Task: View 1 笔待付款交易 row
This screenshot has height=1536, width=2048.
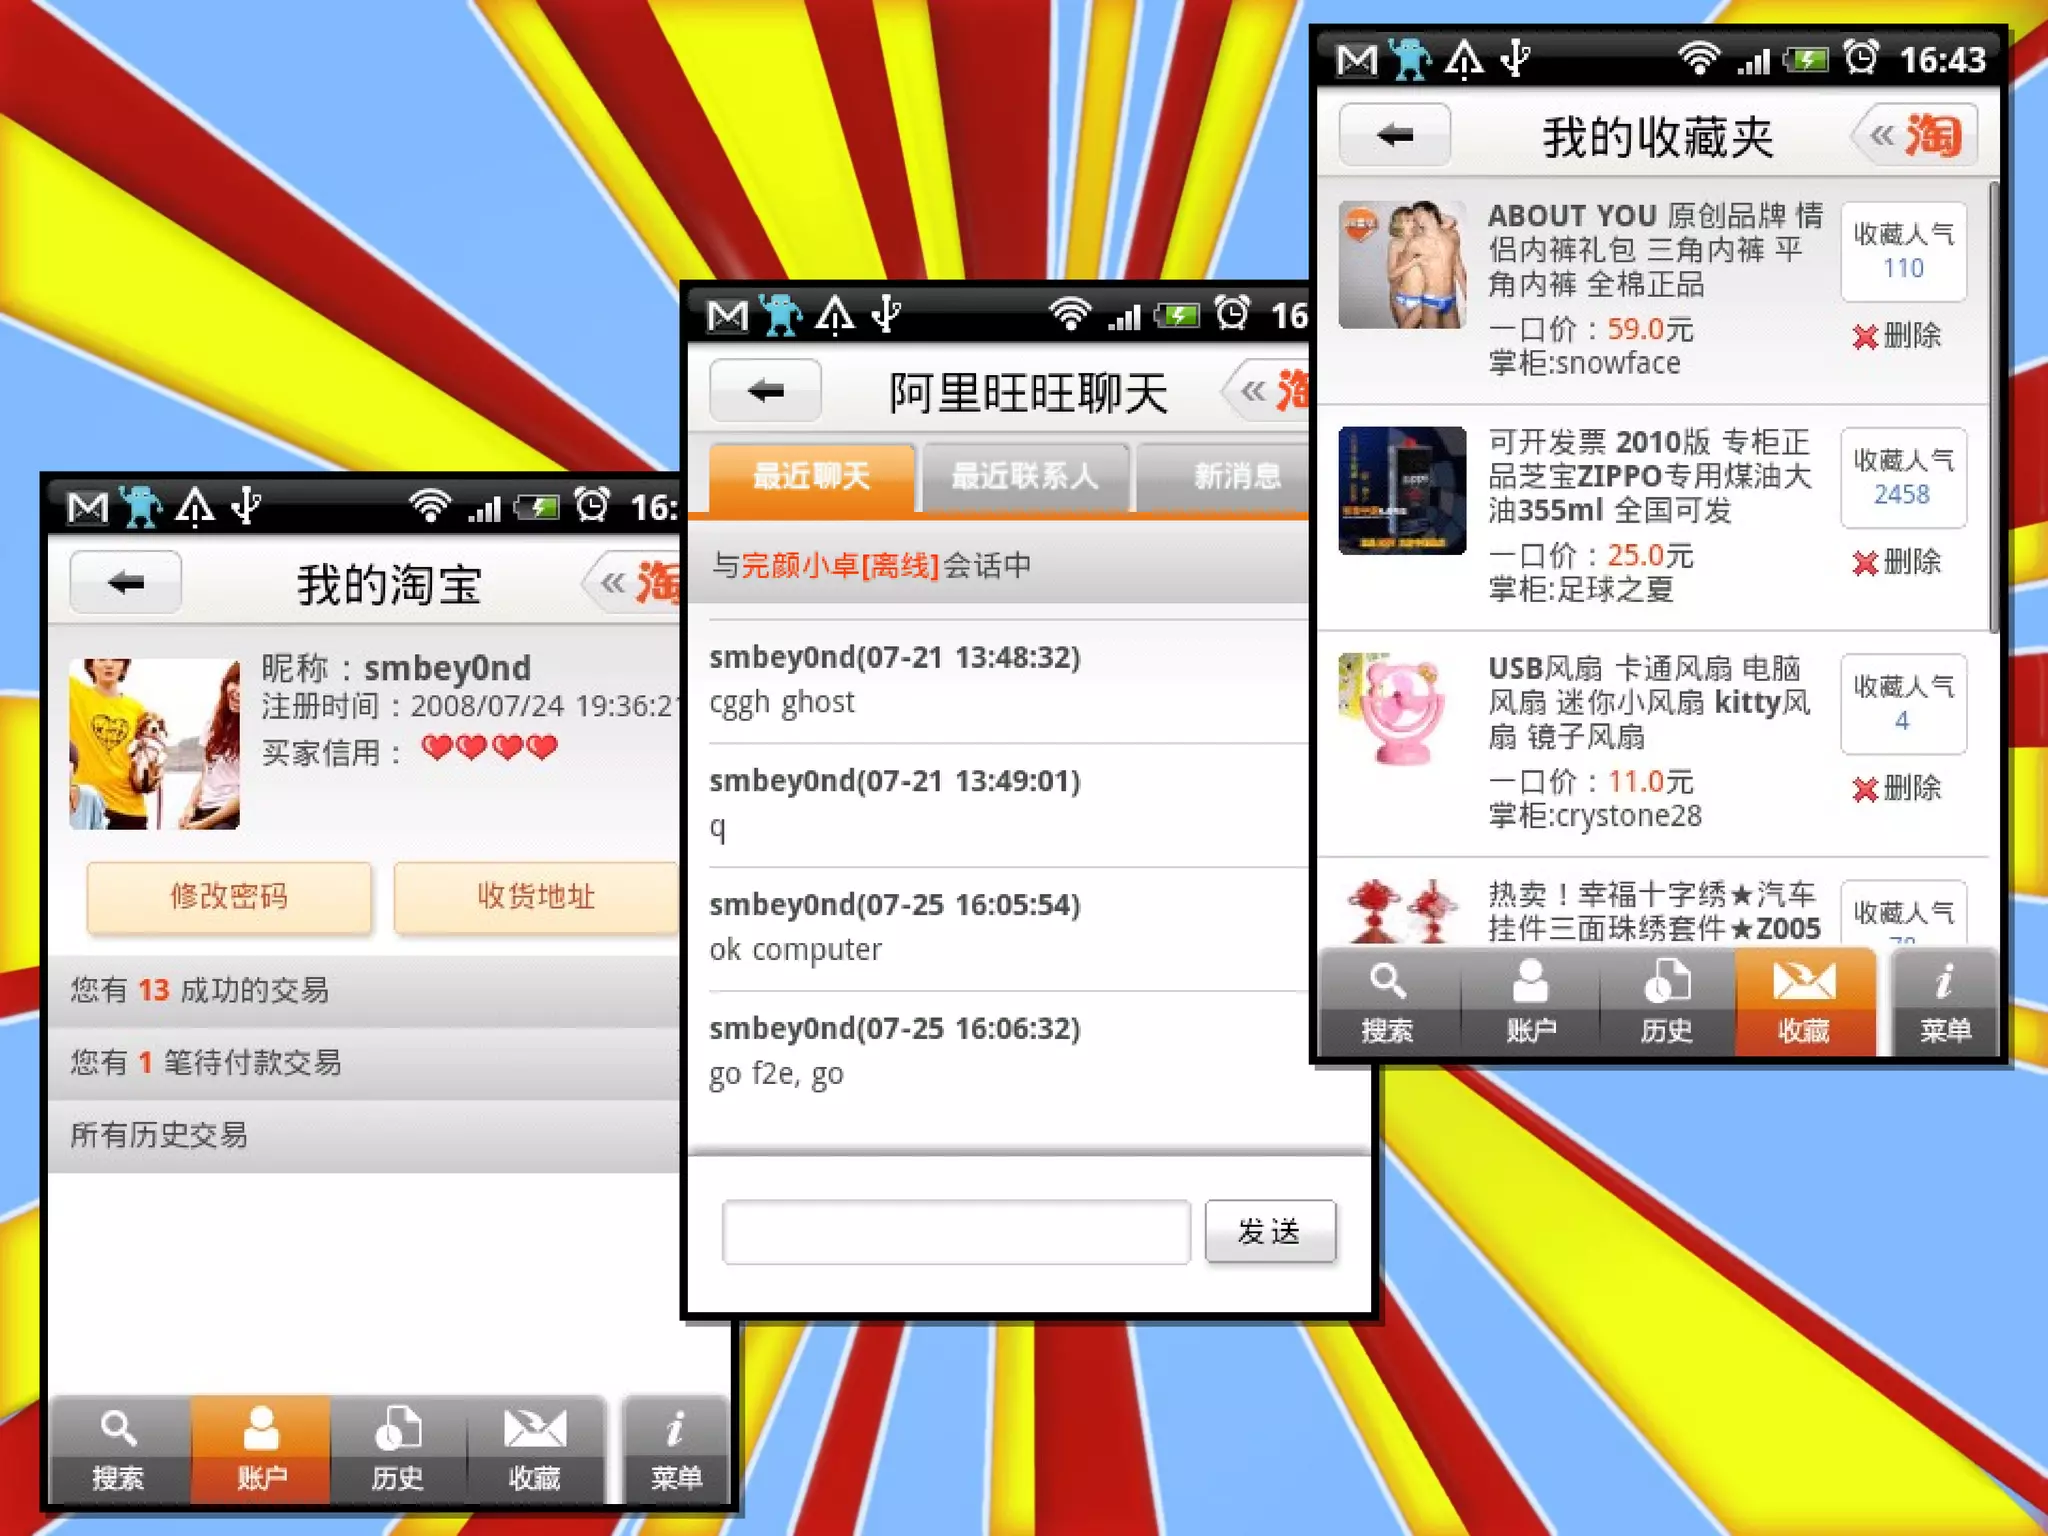Action: 365,1063
